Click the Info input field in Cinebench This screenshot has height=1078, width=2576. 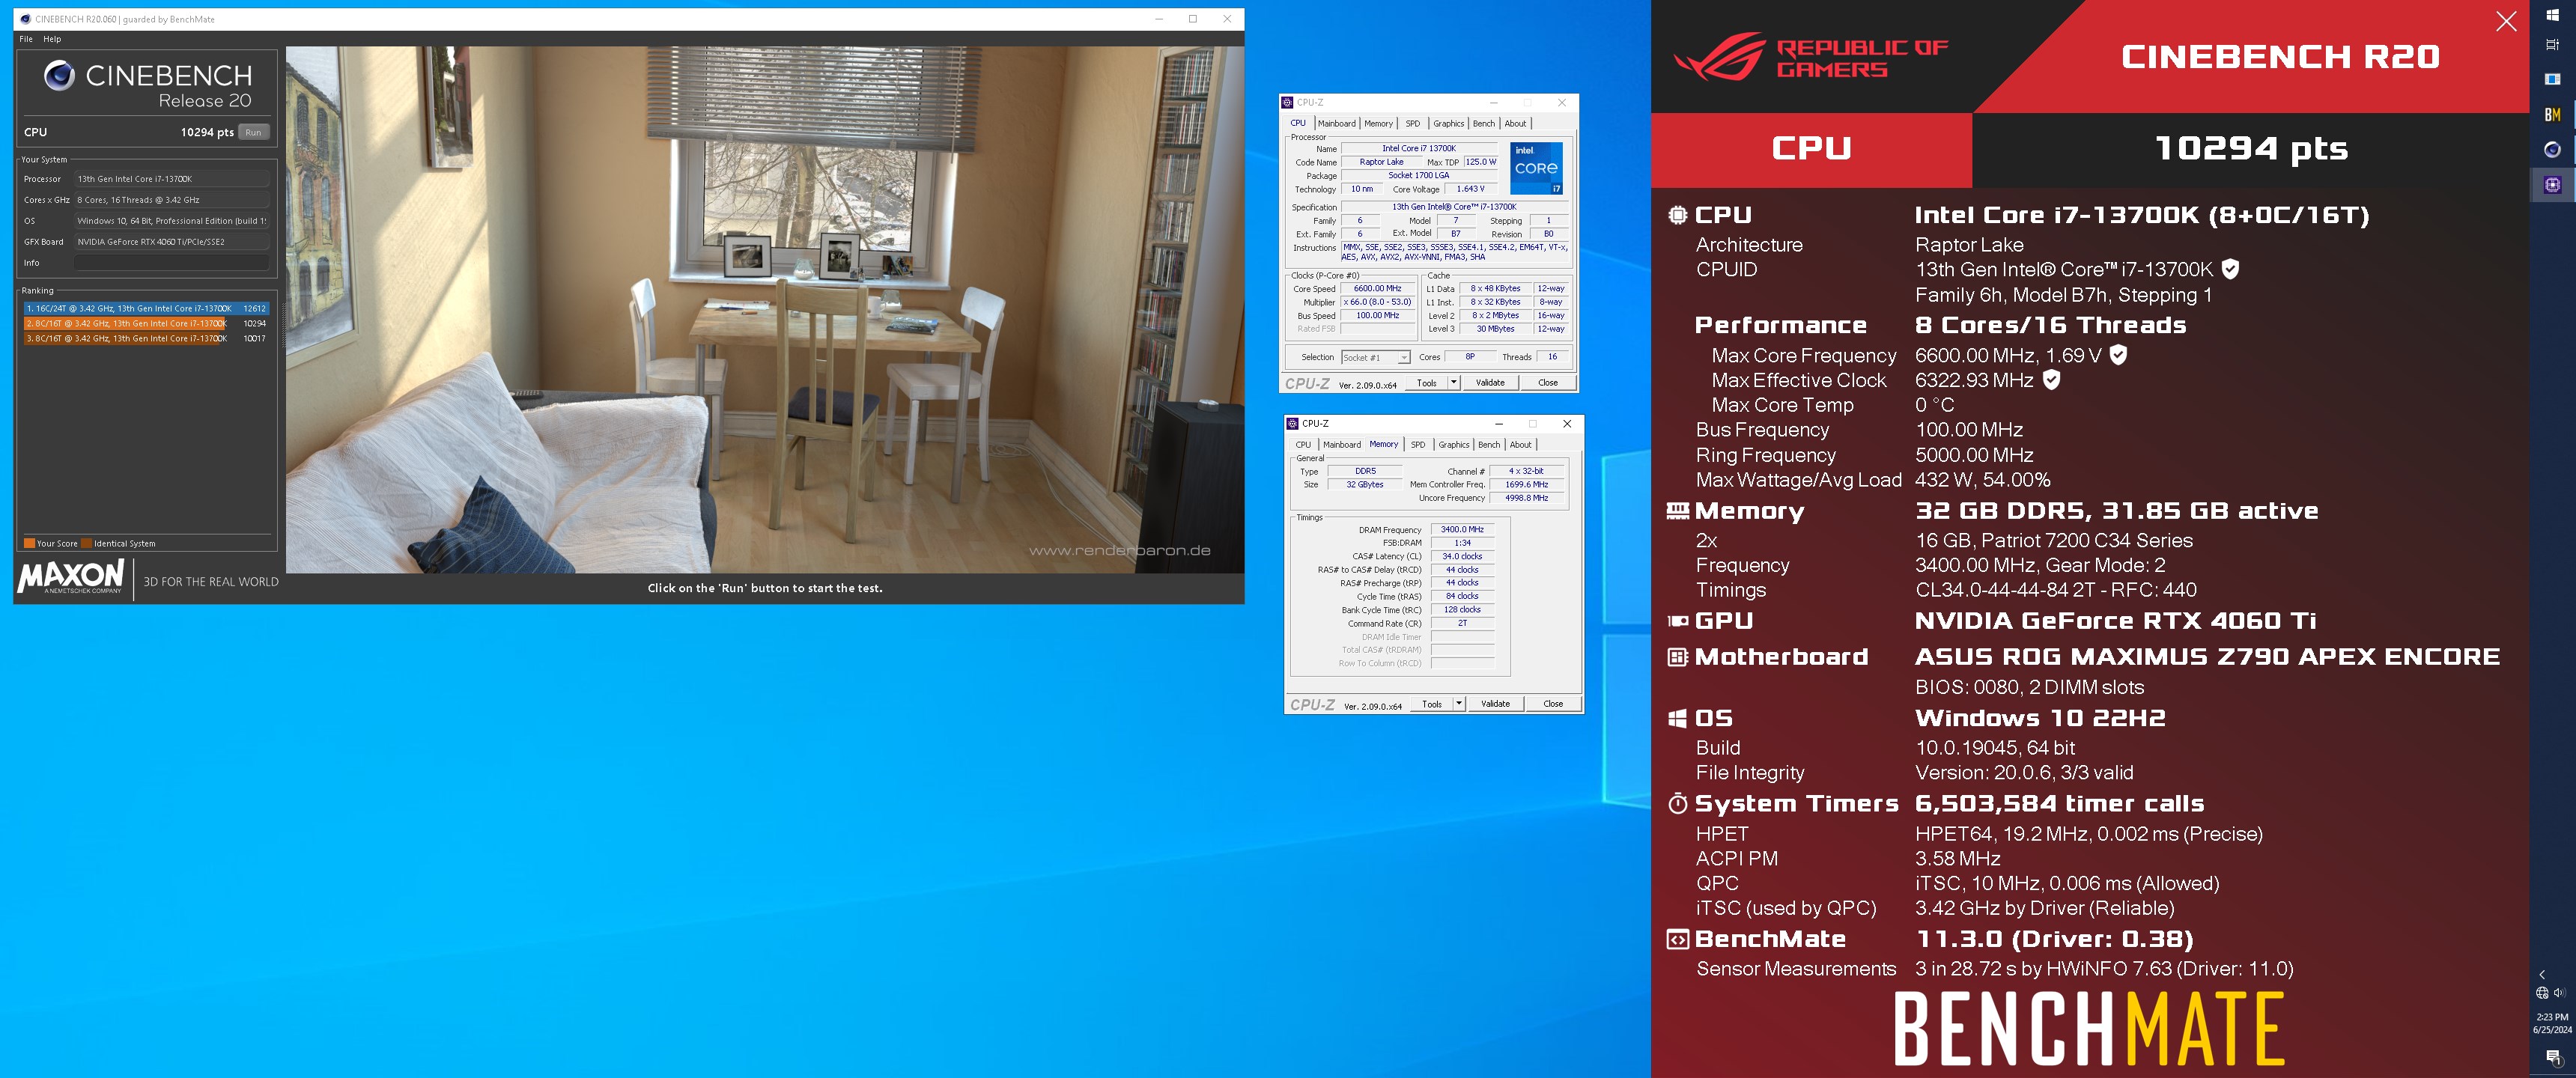pyautogui.click(x=172, y=263)
